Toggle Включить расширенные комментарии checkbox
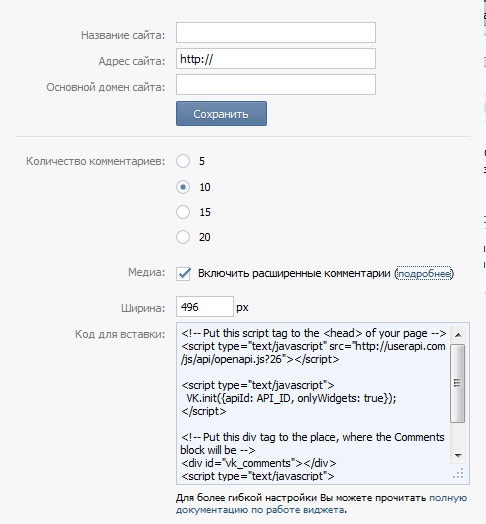486x524 pixels. click(x=183, y=274)
